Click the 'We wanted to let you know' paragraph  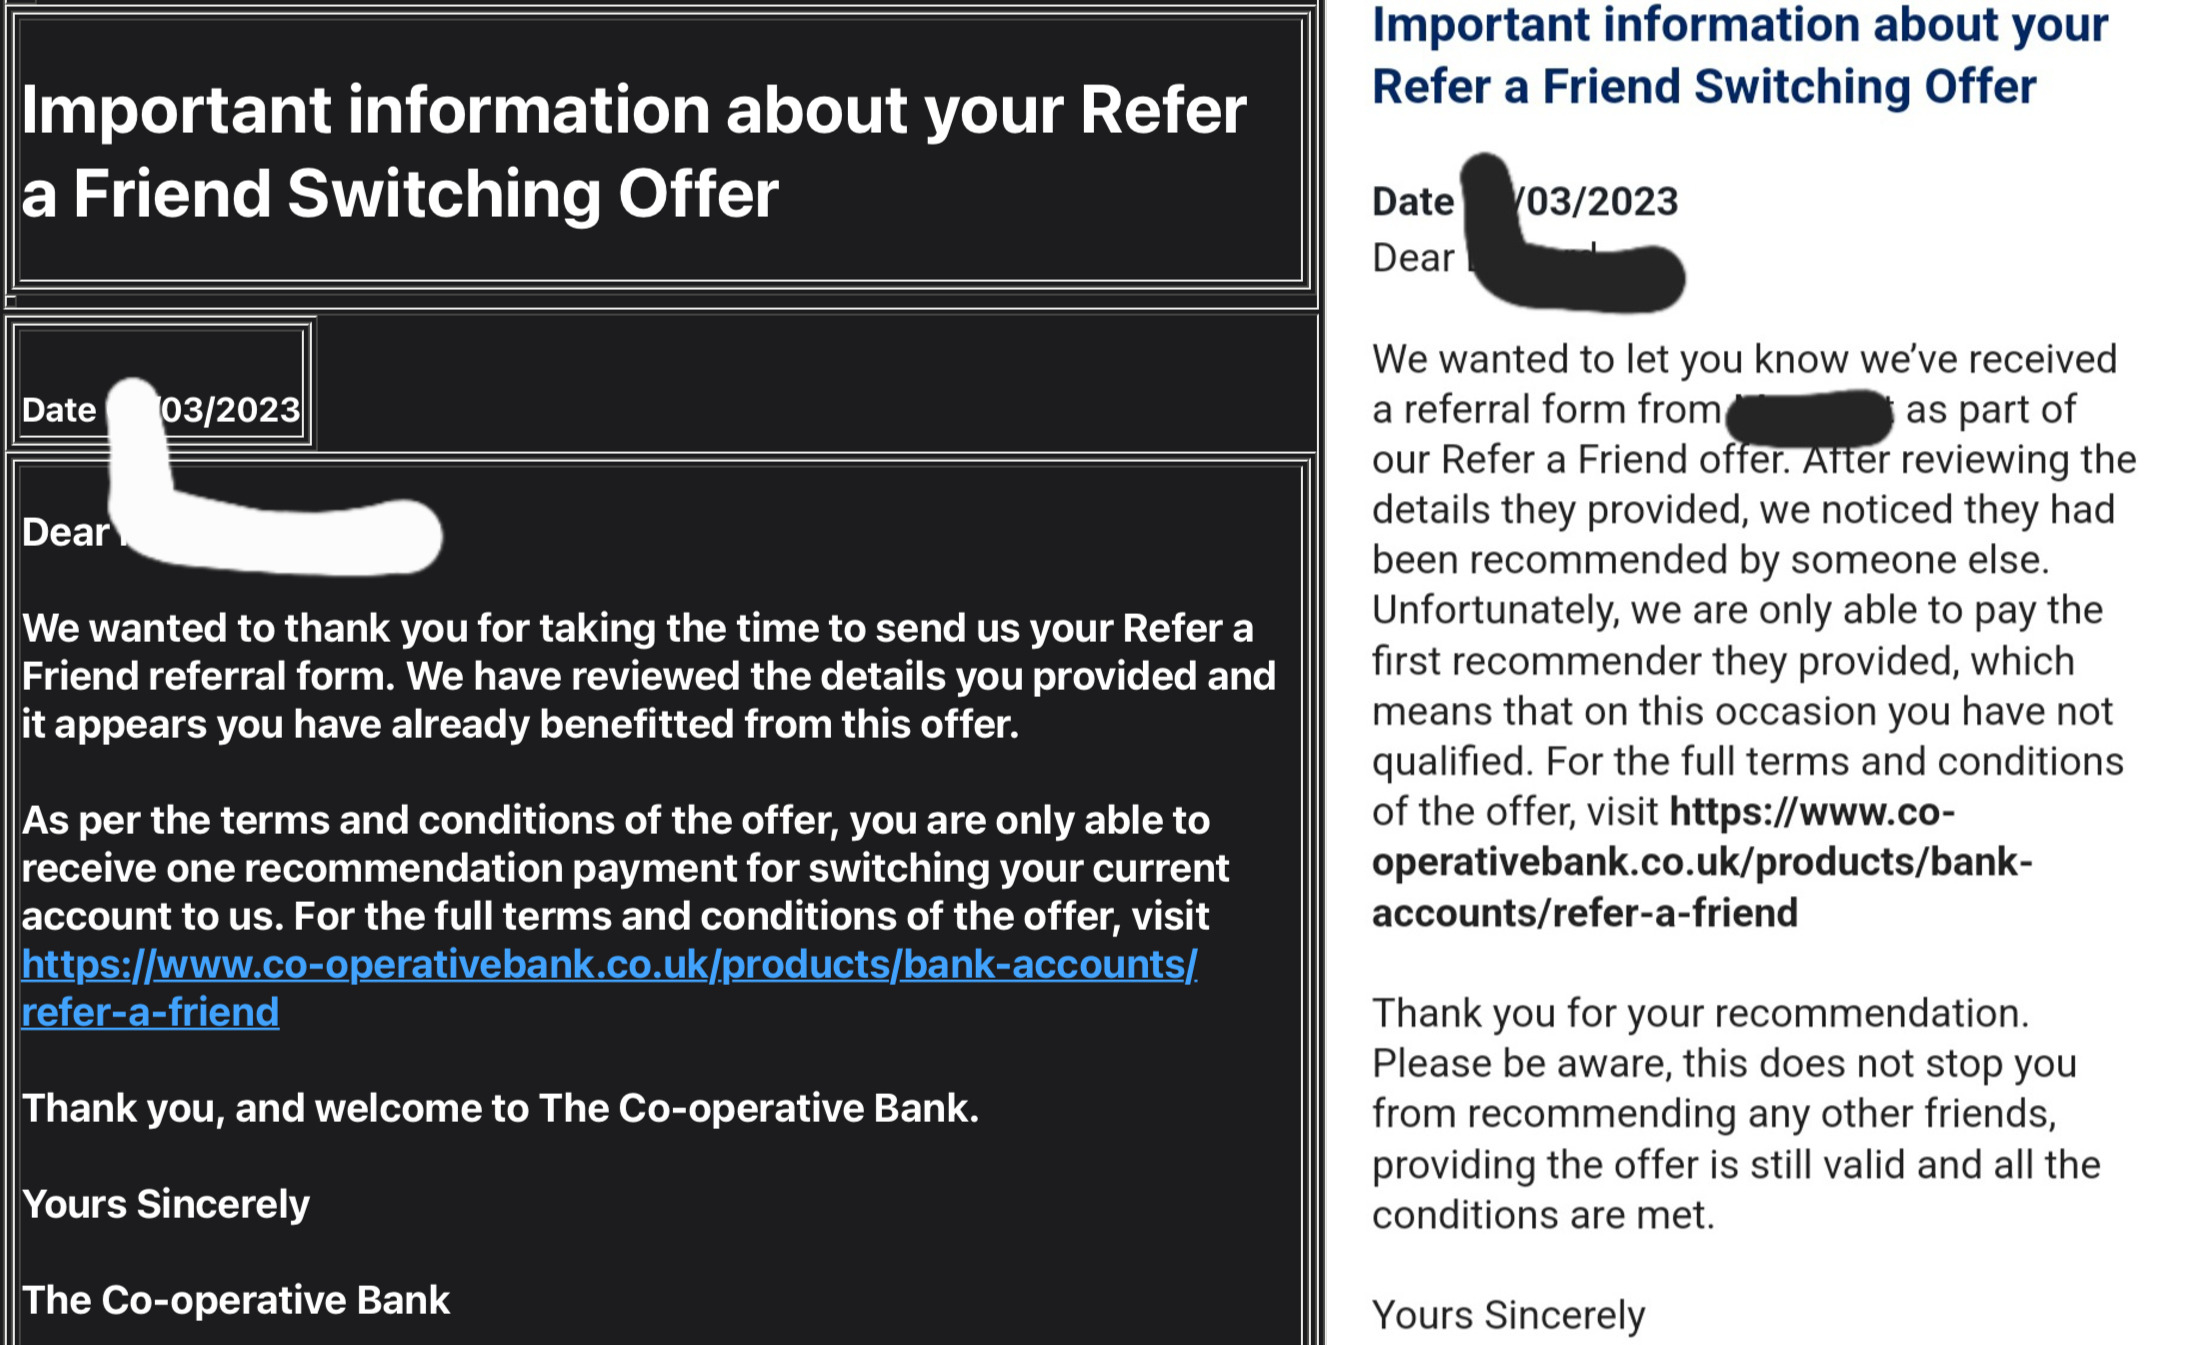click(1754, 636)
